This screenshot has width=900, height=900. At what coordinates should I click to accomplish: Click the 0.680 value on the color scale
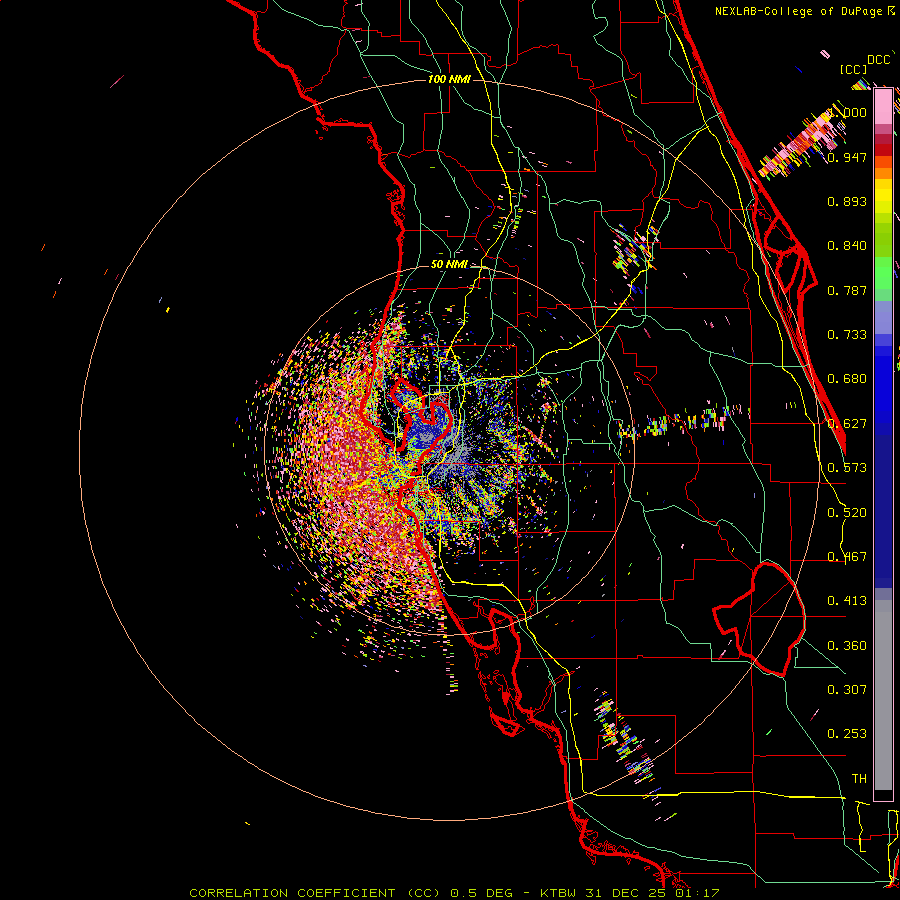(x=847, y=379)
